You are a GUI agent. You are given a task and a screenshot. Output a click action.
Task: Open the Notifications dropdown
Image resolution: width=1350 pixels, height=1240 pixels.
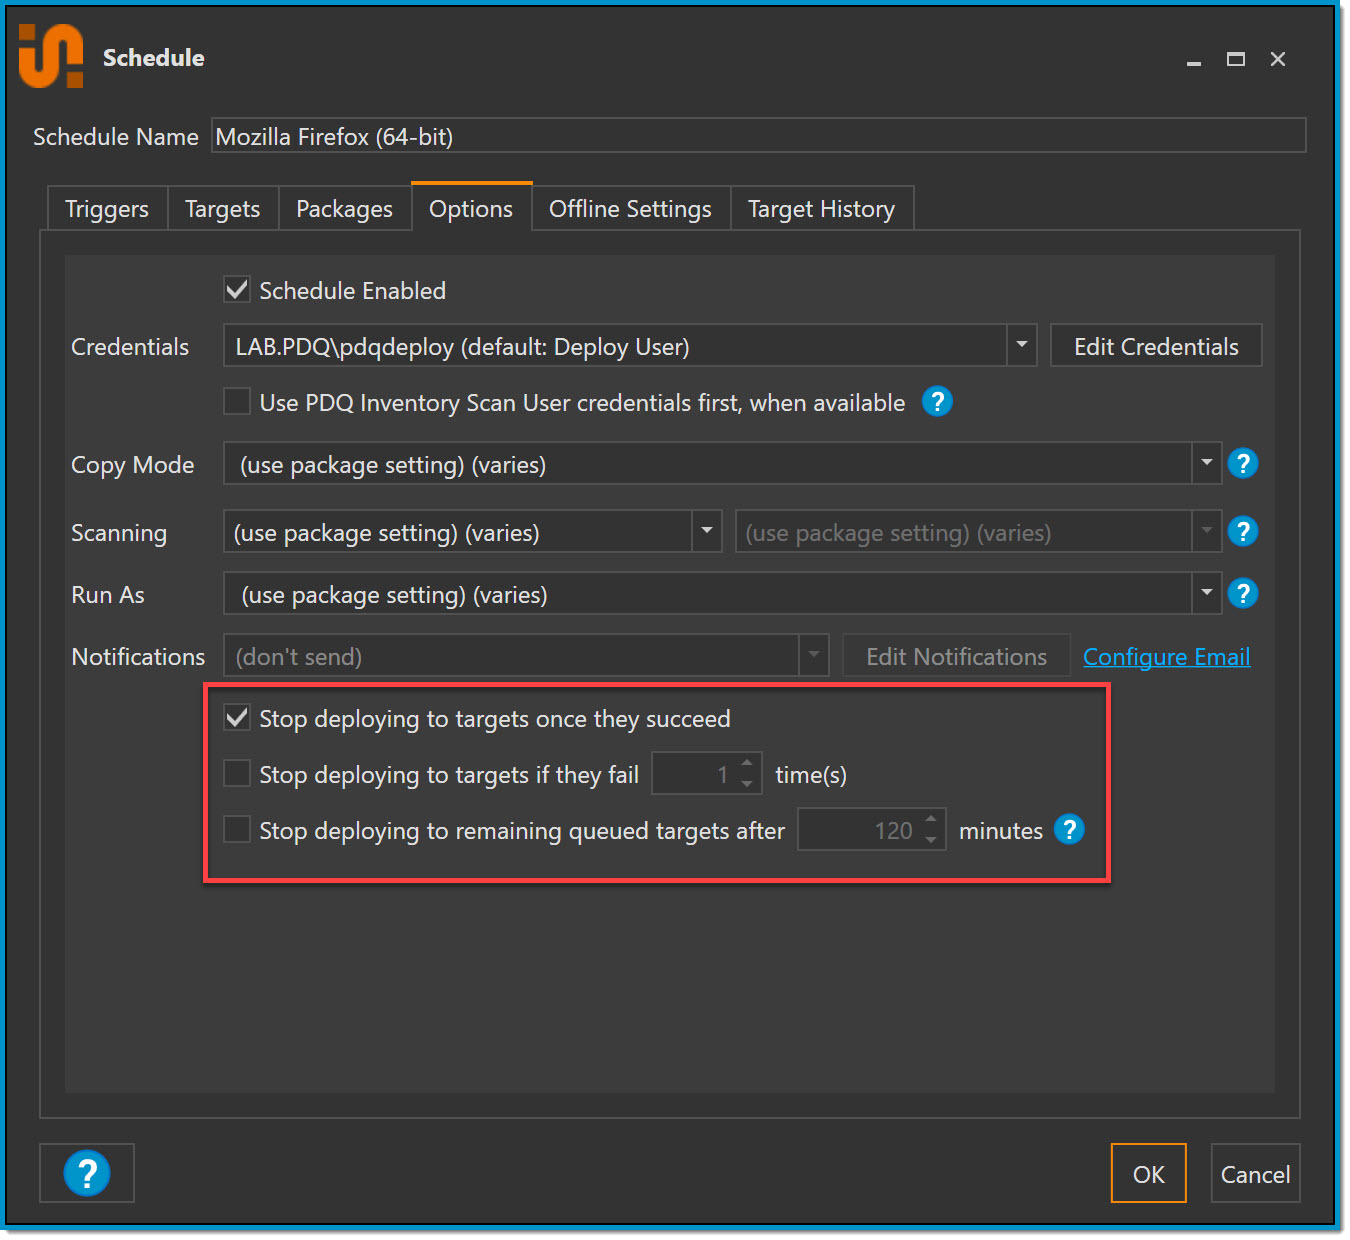click(526, 656)
